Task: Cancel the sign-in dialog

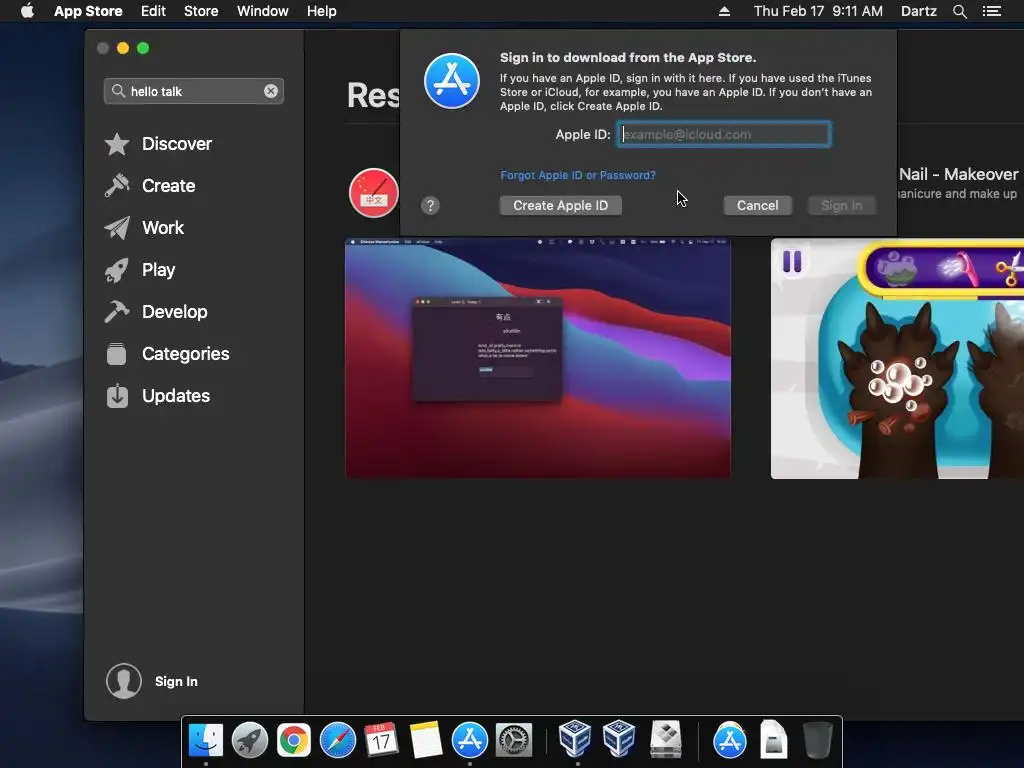Action: (x=758, y=206)
